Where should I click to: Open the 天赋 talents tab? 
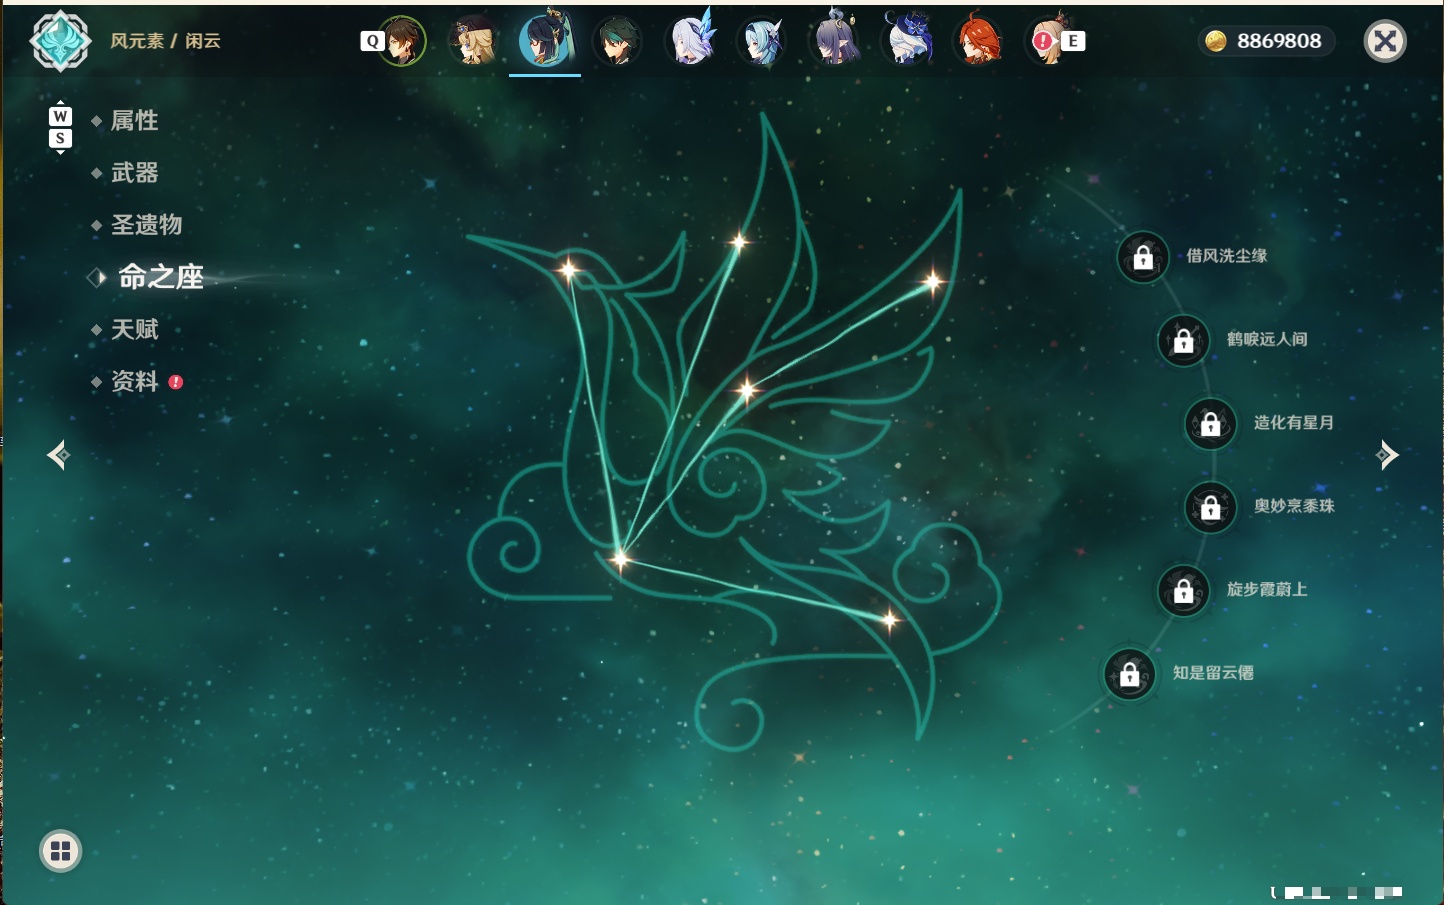[134, 329]
